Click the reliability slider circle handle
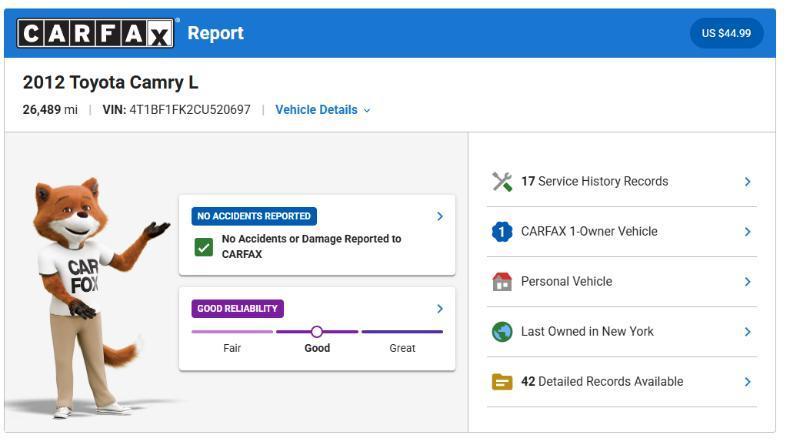This screenshot has height=445, width=800. point(317,332)
